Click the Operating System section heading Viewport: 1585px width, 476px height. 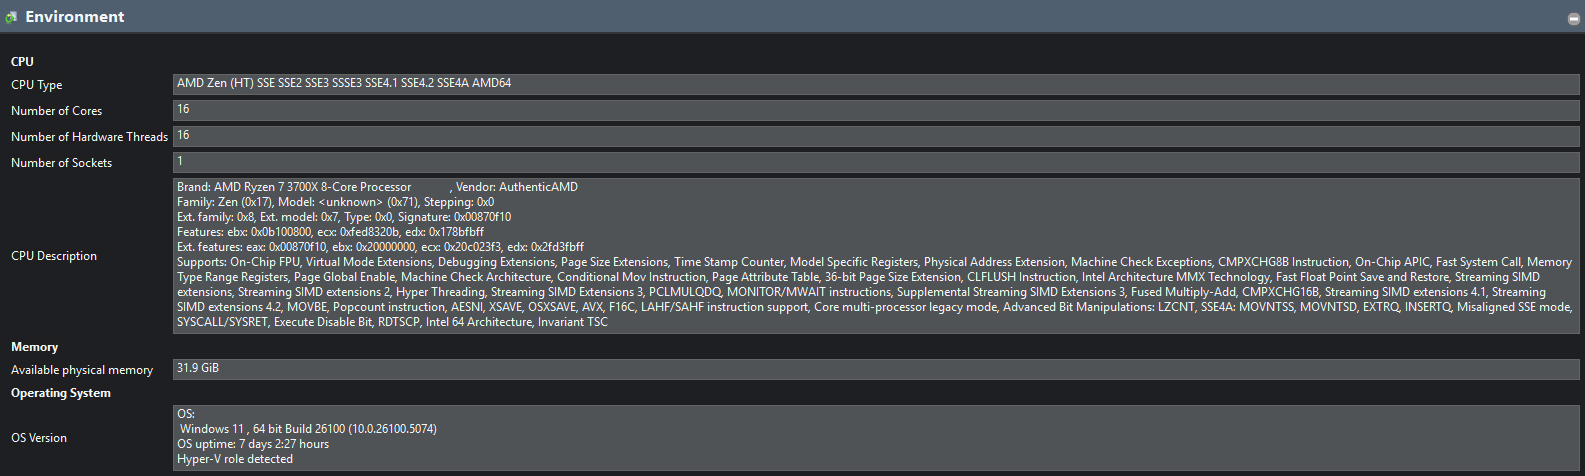coord(61,393)
